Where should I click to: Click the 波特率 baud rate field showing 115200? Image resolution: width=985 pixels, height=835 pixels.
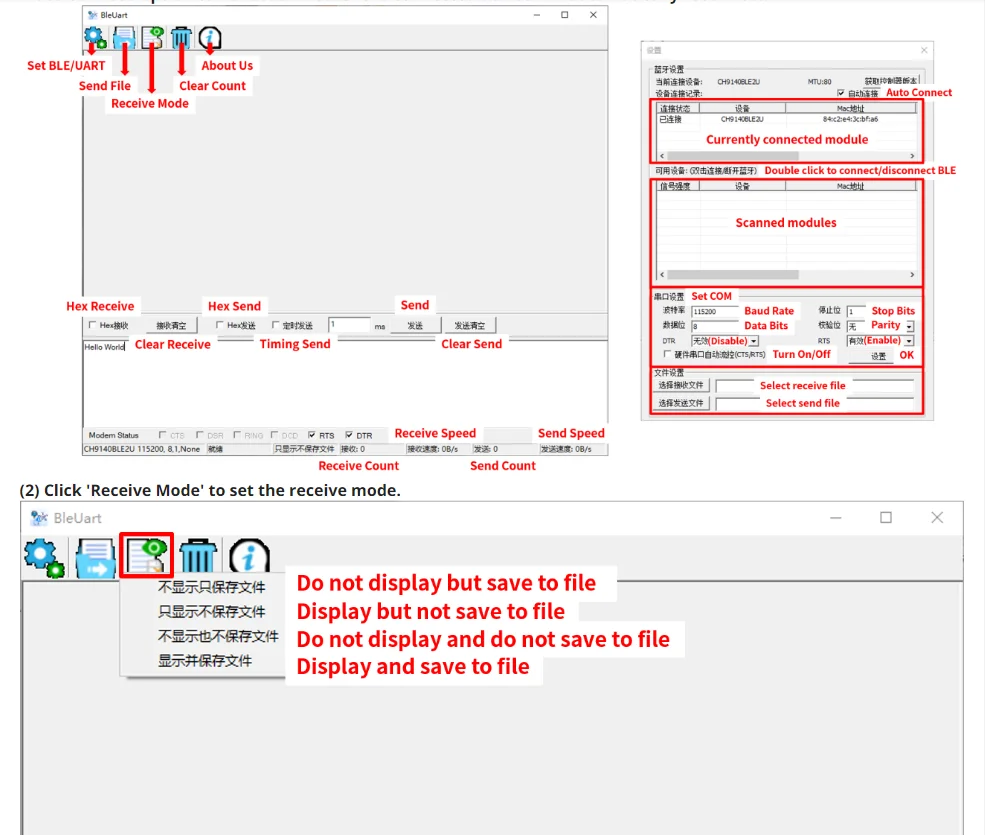(716, 312)
